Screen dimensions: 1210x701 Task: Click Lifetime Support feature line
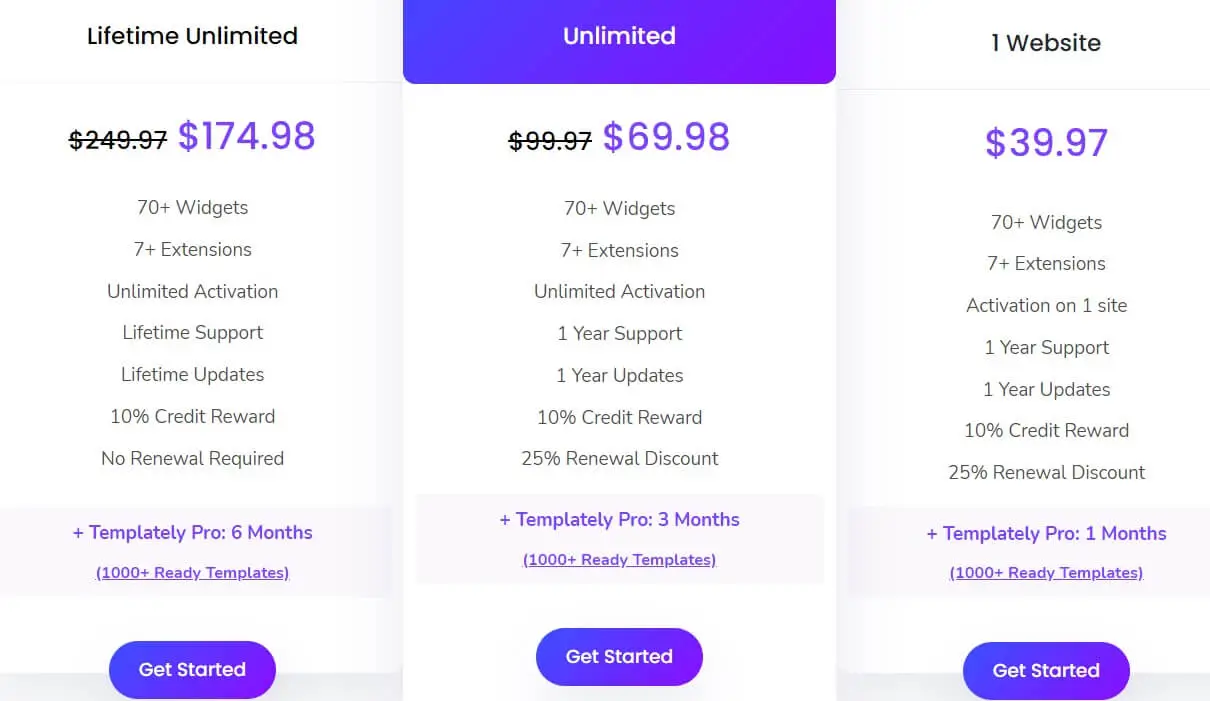click(x=192, y=333)
